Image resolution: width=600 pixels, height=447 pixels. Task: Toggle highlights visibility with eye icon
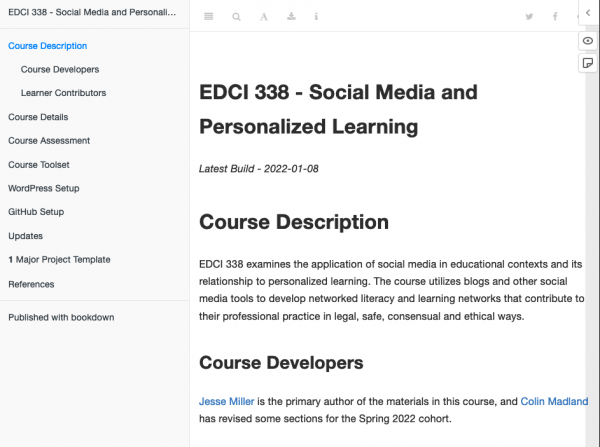coord(588,41)
